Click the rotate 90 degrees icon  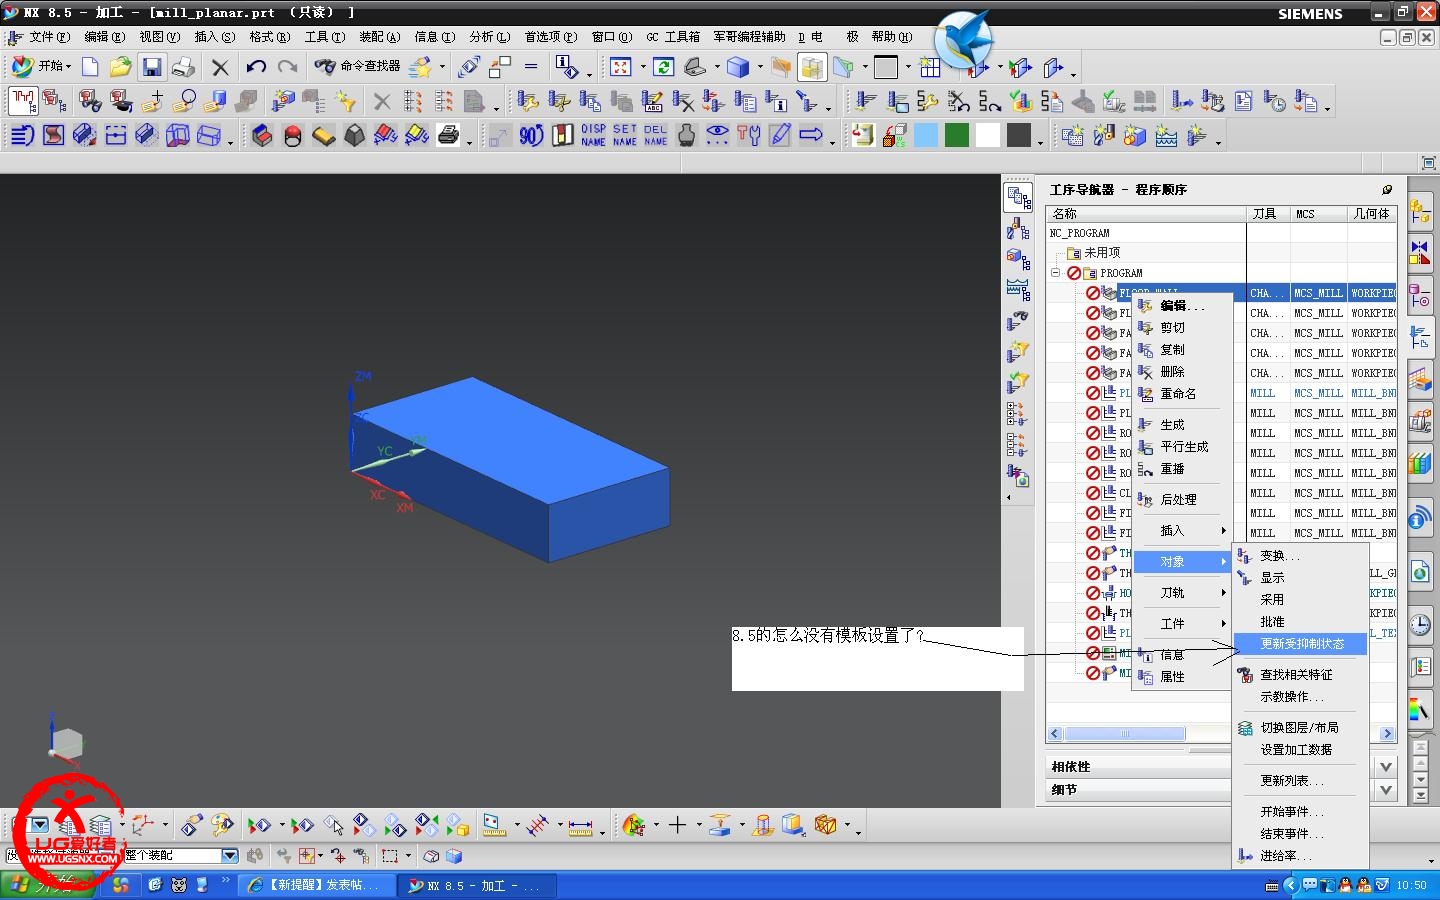pyautogui.click(x=531, y=135)
